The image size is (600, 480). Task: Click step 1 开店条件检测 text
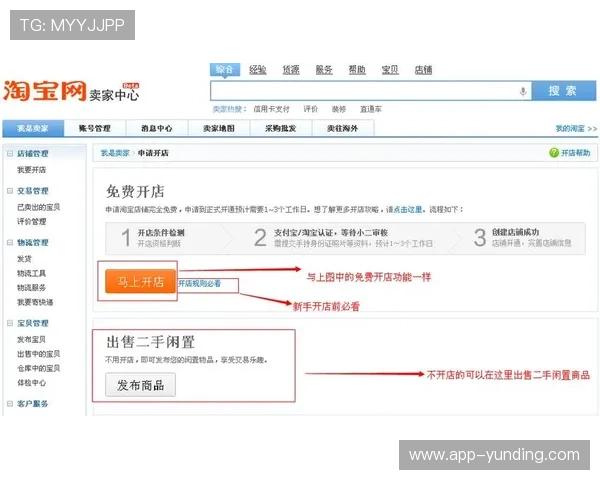coord(161,232)
